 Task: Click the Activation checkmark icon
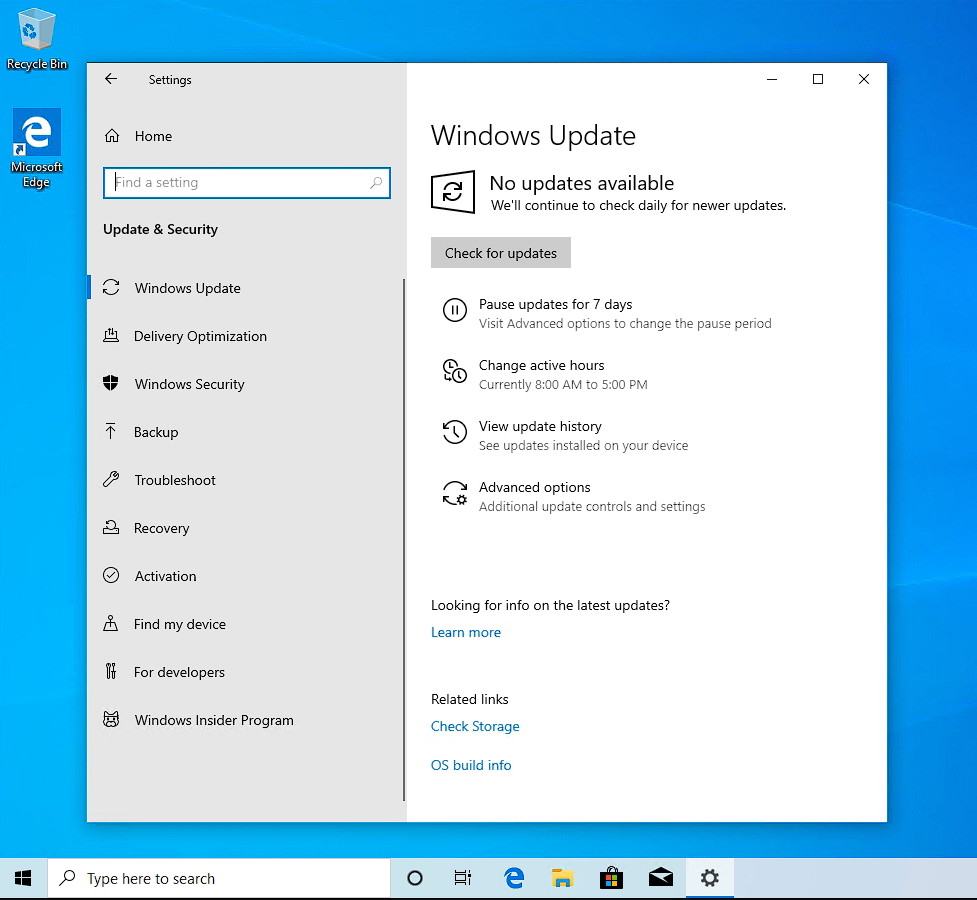(111, 576)
